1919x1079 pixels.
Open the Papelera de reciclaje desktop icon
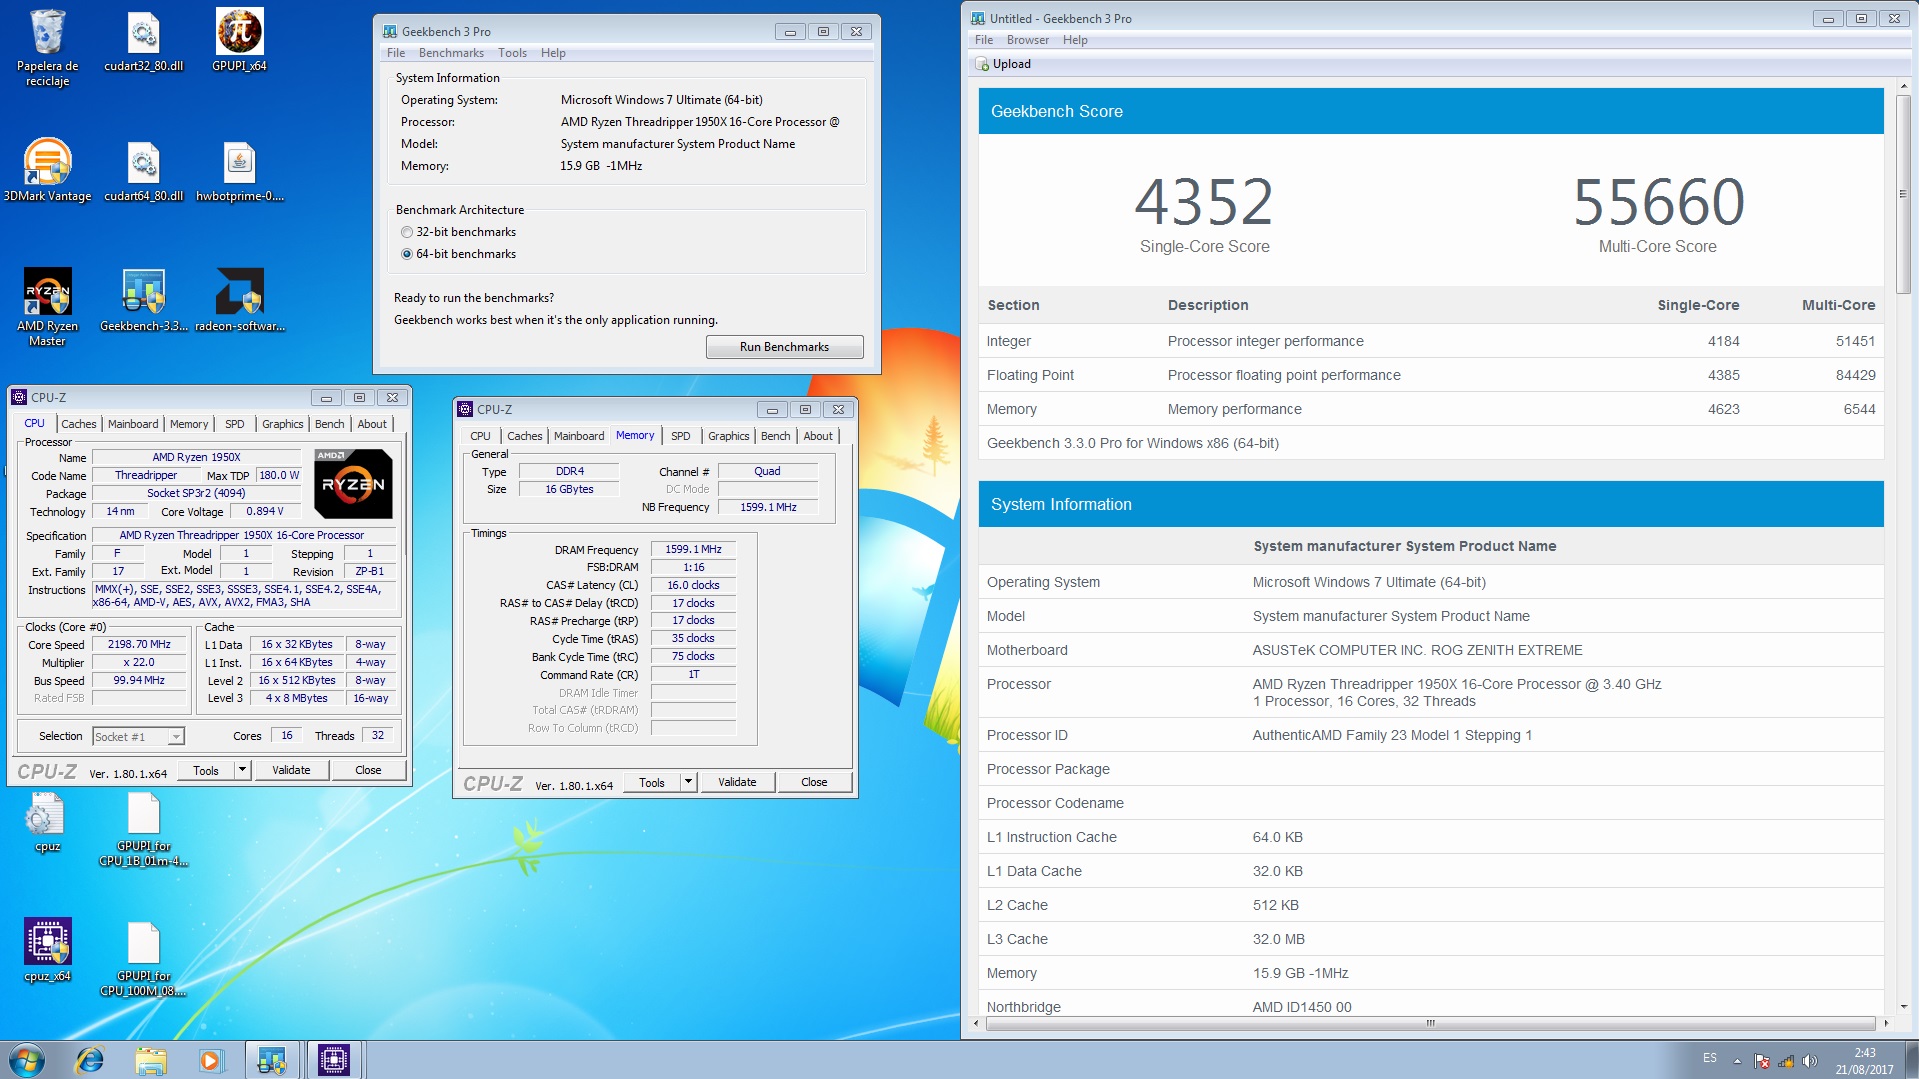[47, 47]
